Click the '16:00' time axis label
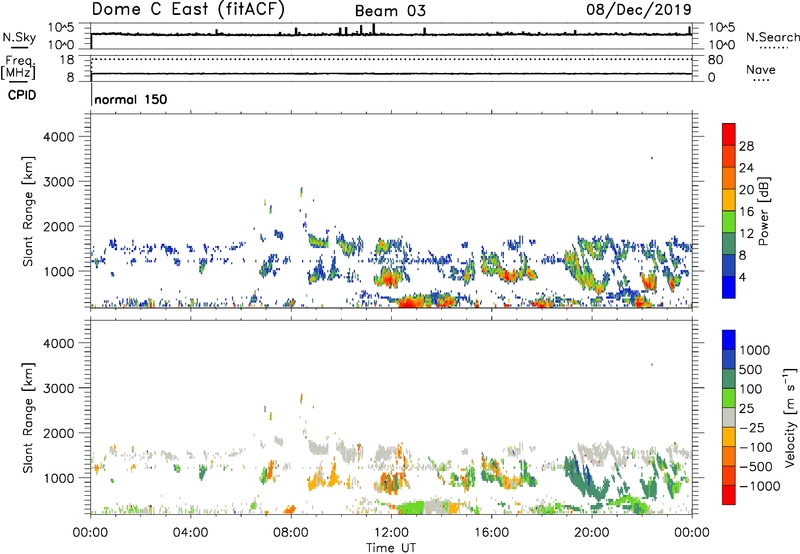Screen dimensions: 800x554 click(x=491, y=533)
